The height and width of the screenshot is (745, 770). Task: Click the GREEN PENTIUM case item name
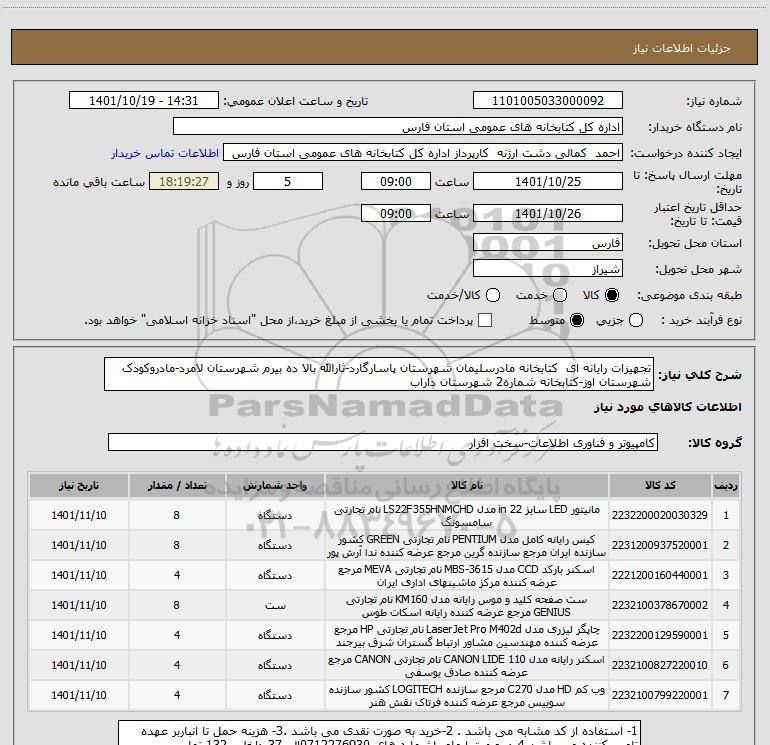point(467,545)
